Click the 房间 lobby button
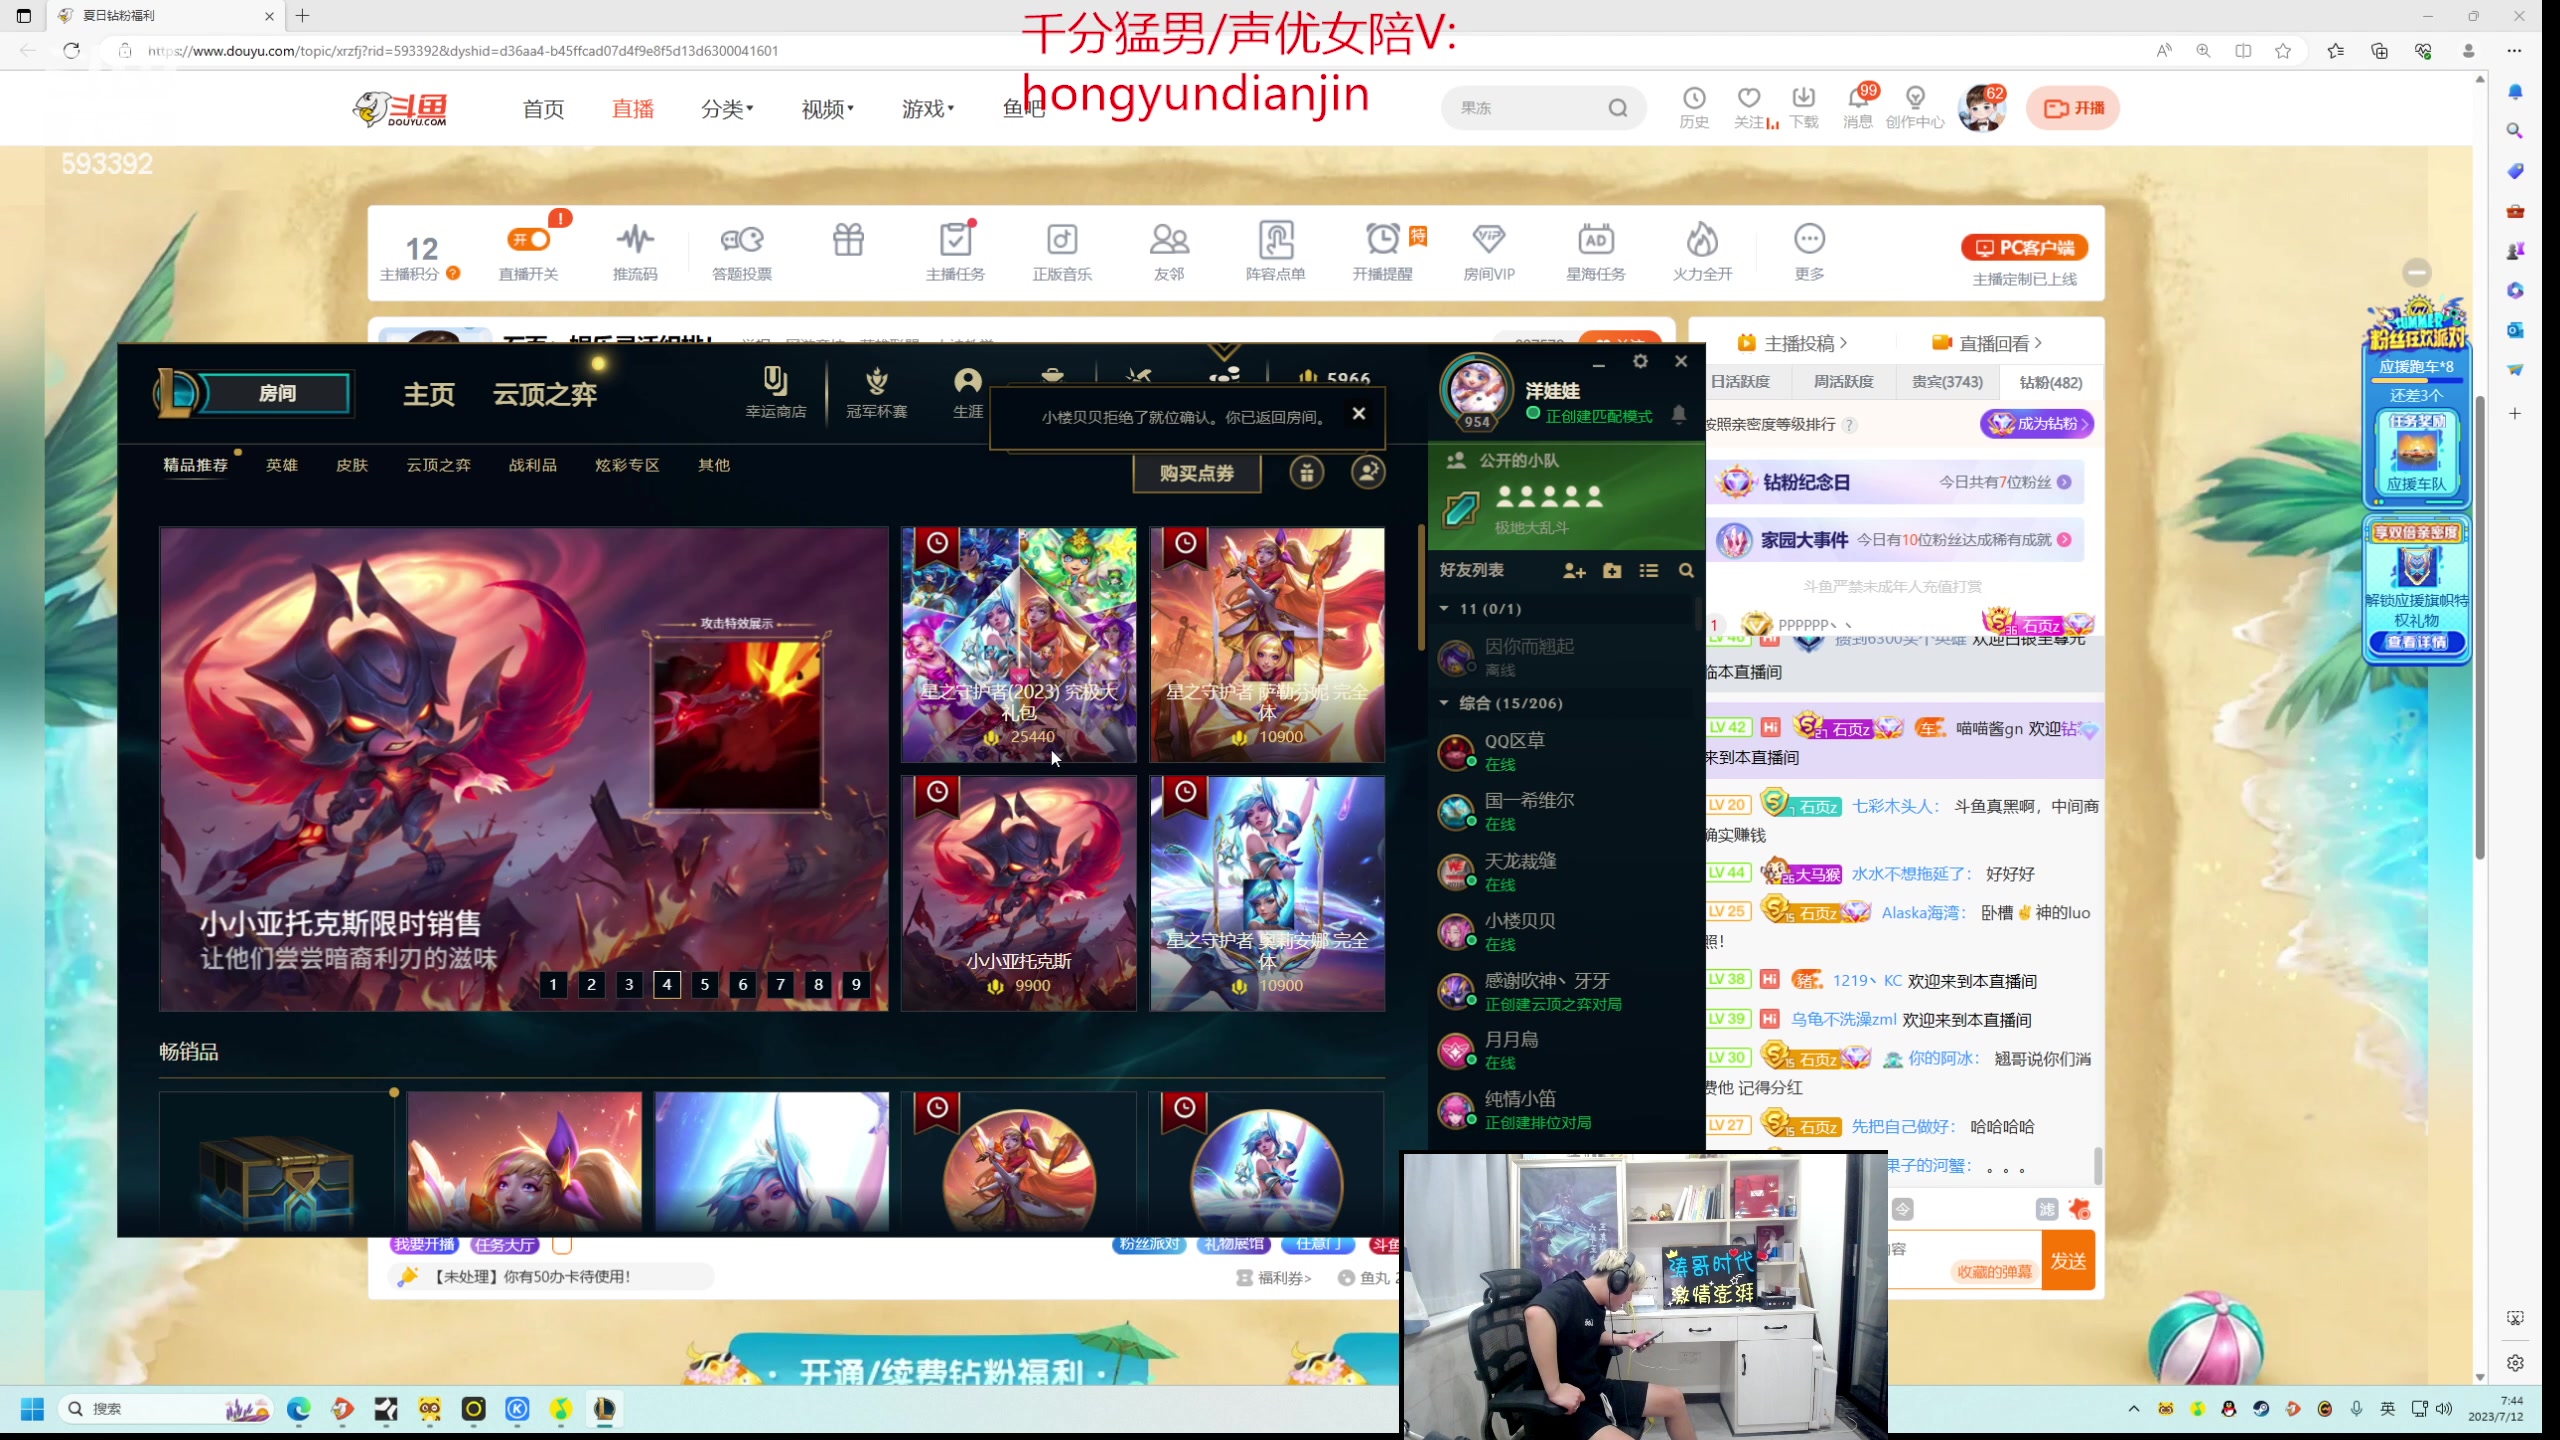 point(277,393)
